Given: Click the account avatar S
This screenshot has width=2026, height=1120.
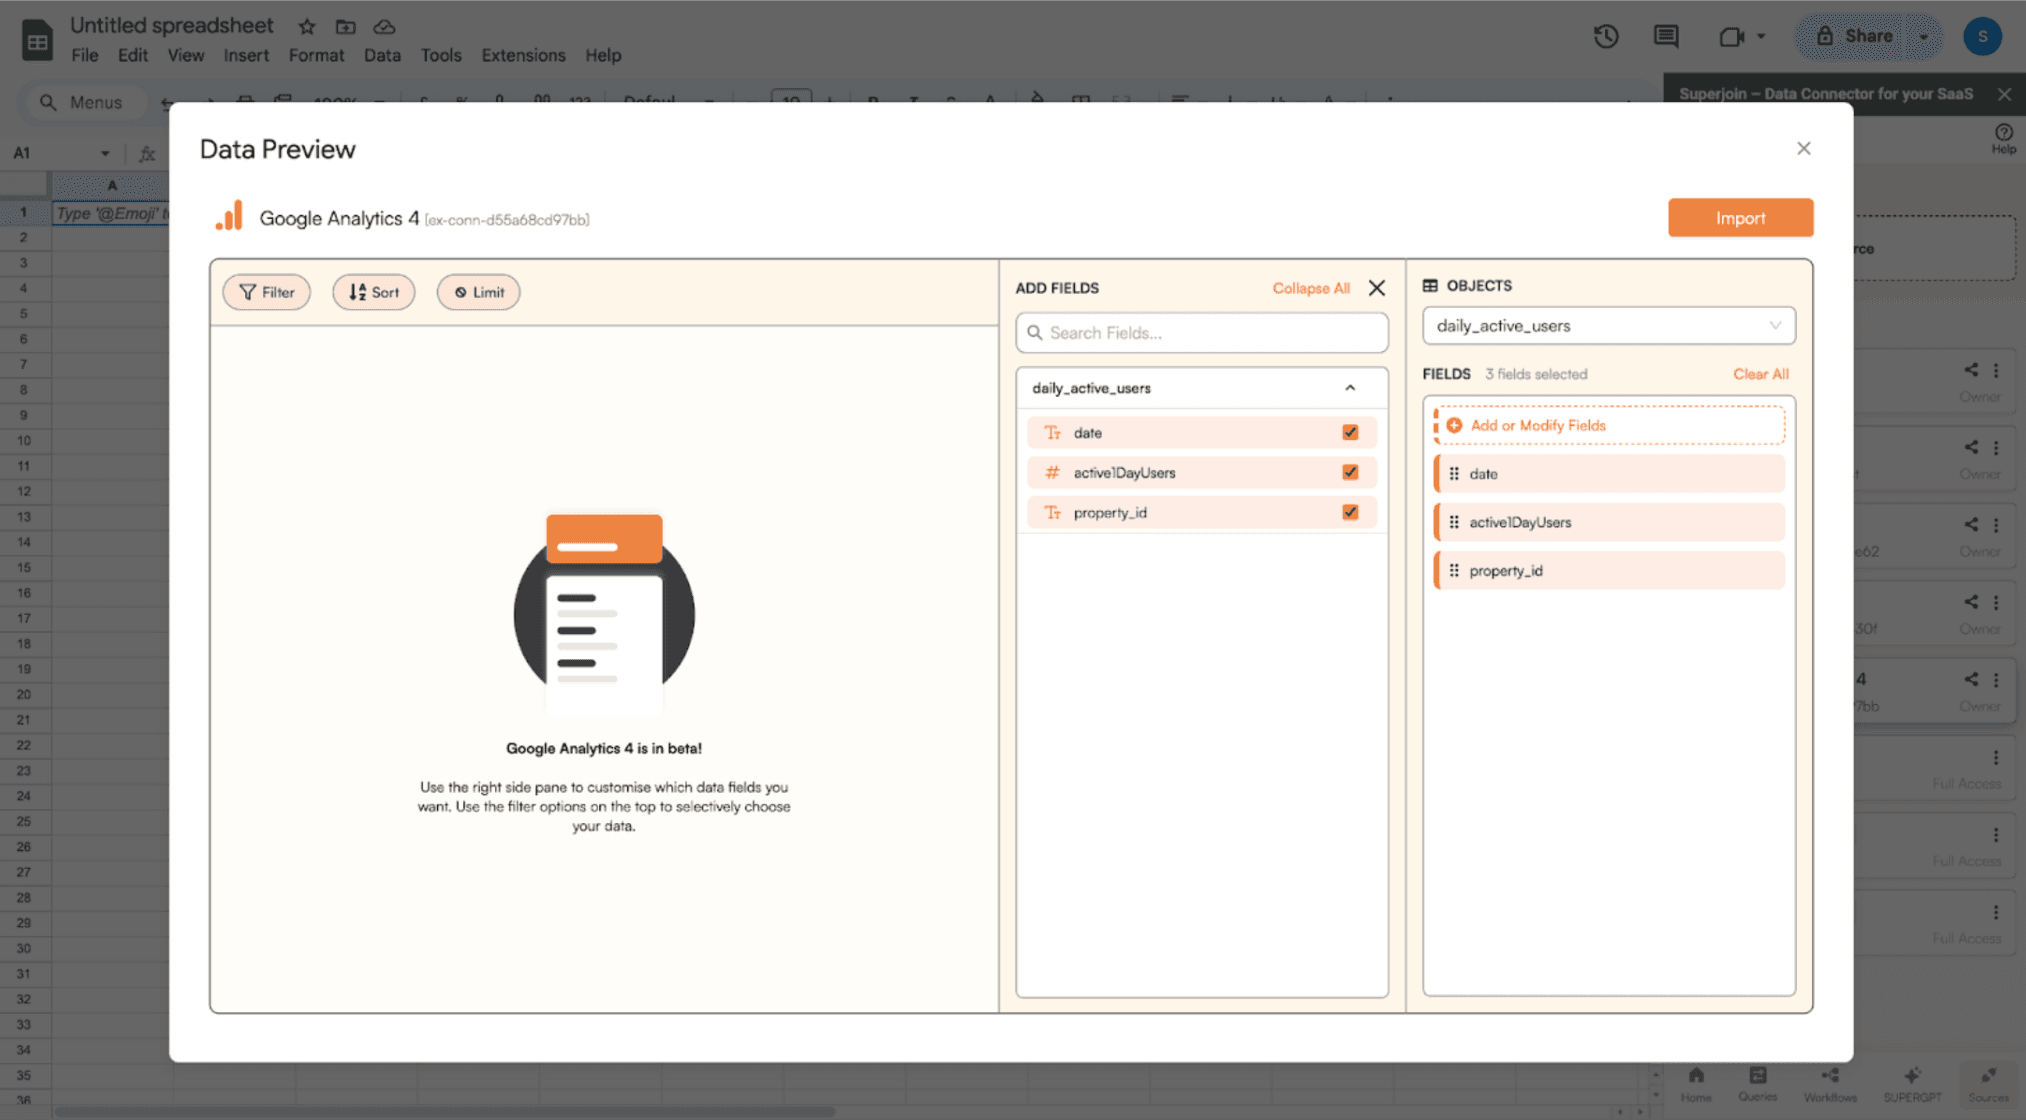Looking at the screenshot, I should tap(1982, 37).
